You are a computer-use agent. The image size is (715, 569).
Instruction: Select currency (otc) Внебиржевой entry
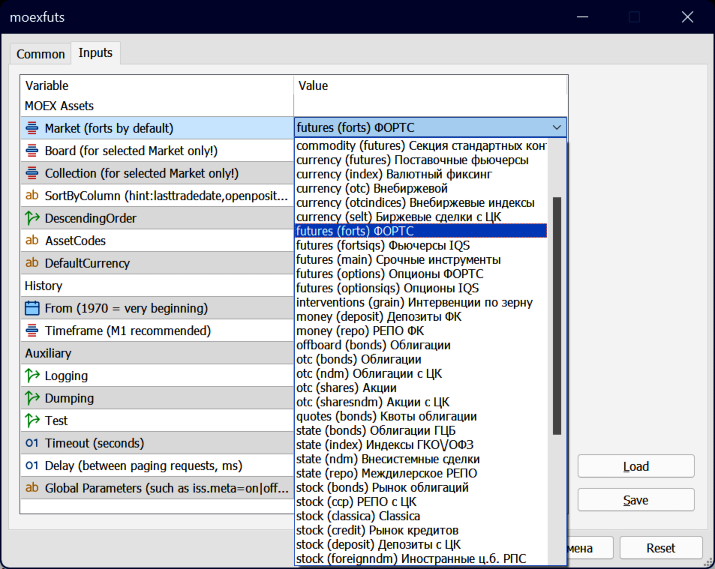421,188
